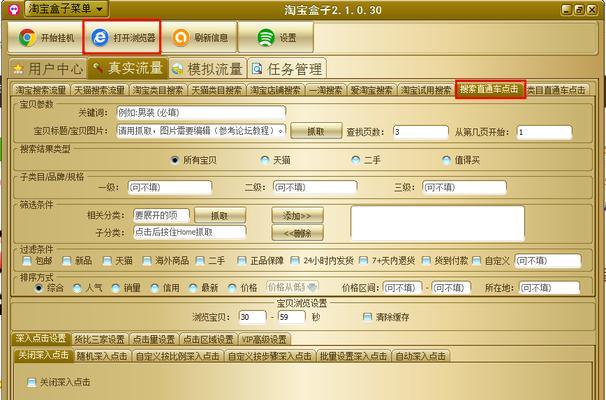
Task: Select the 二手 search result radio button
Action: [356, 160]
